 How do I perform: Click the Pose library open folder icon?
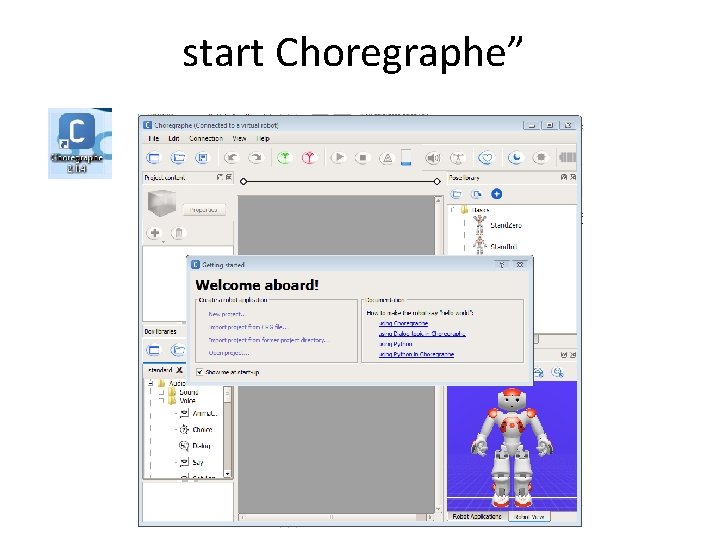pos(456,194)
